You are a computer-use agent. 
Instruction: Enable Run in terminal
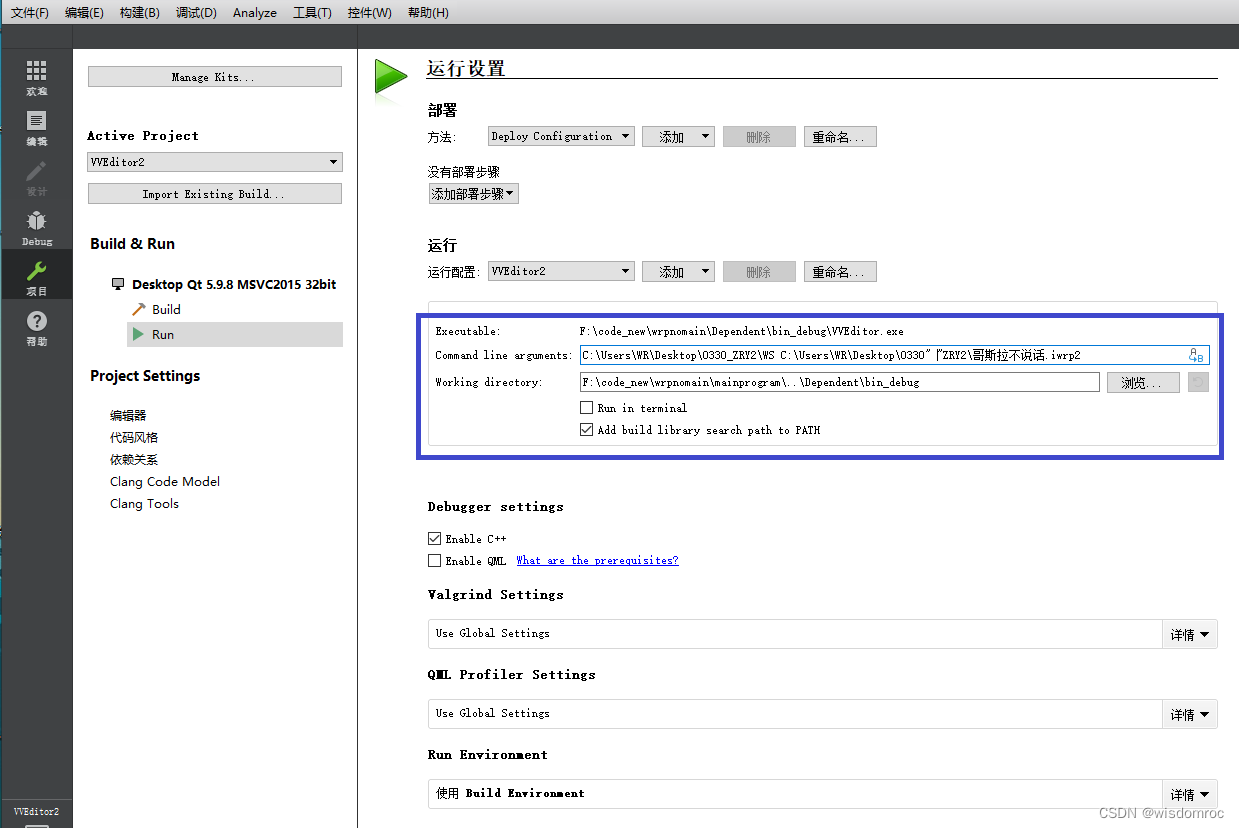(586, 407)
